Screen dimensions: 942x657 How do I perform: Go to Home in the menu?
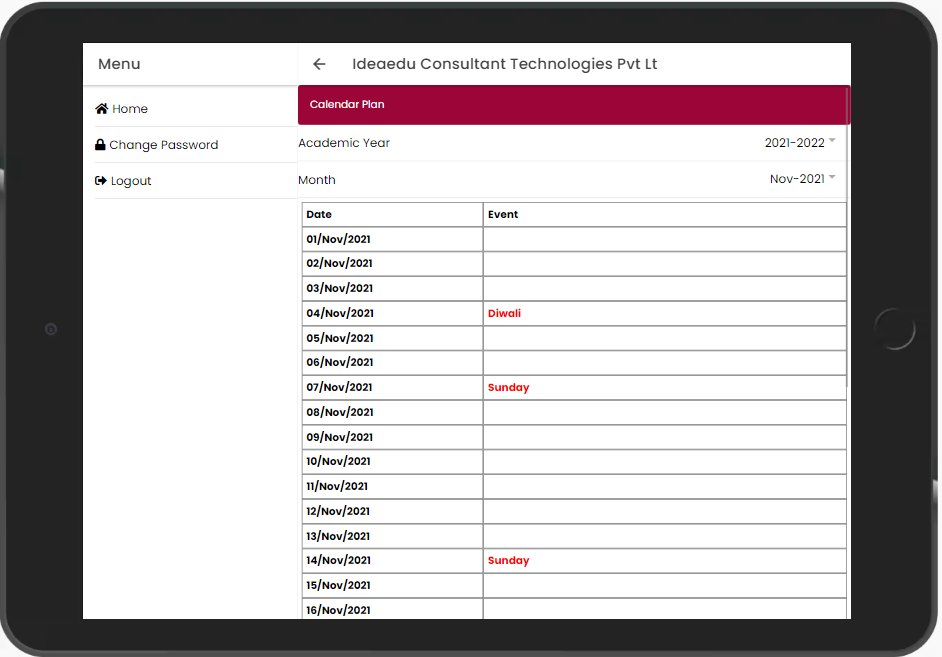(129, 109)
